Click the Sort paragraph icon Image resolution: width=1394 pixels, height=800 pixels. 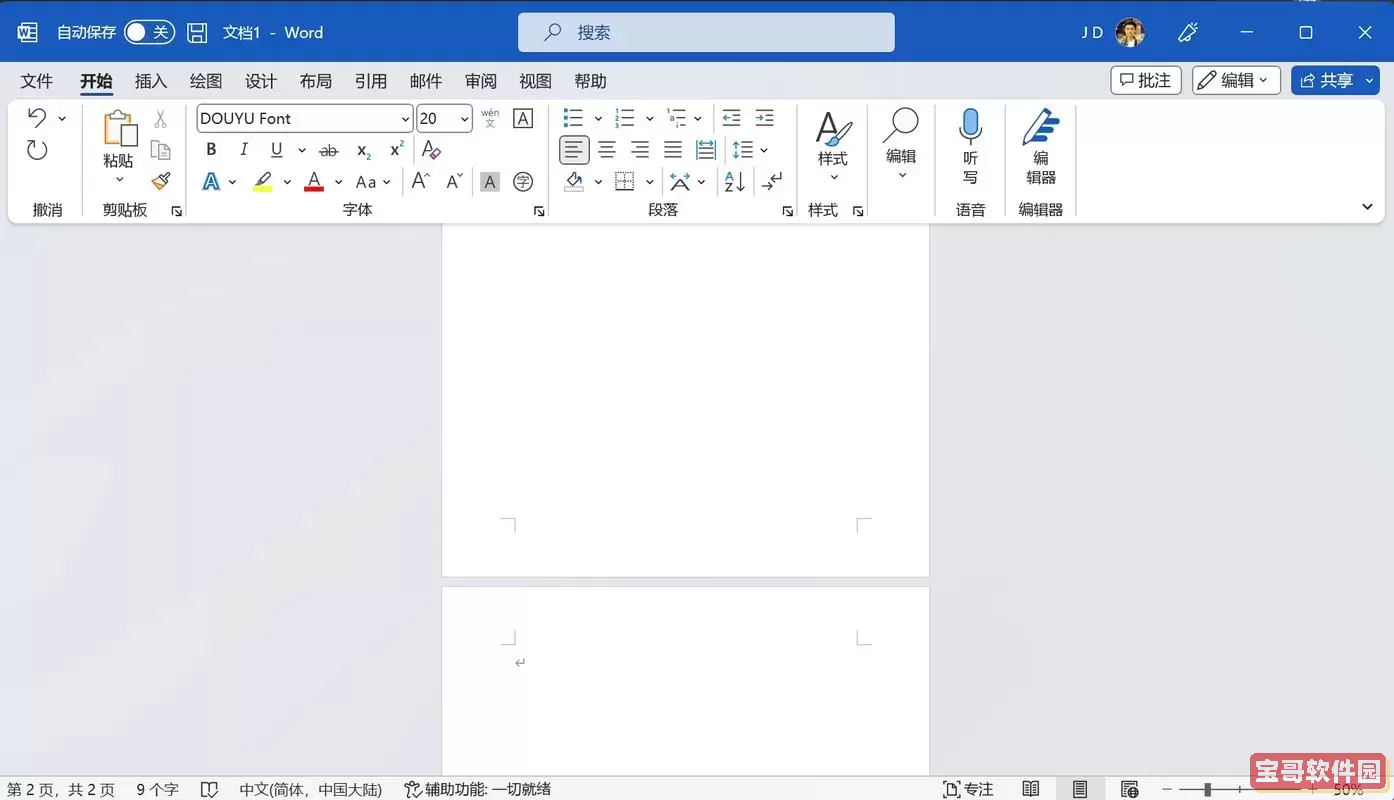tap(734, 181)
